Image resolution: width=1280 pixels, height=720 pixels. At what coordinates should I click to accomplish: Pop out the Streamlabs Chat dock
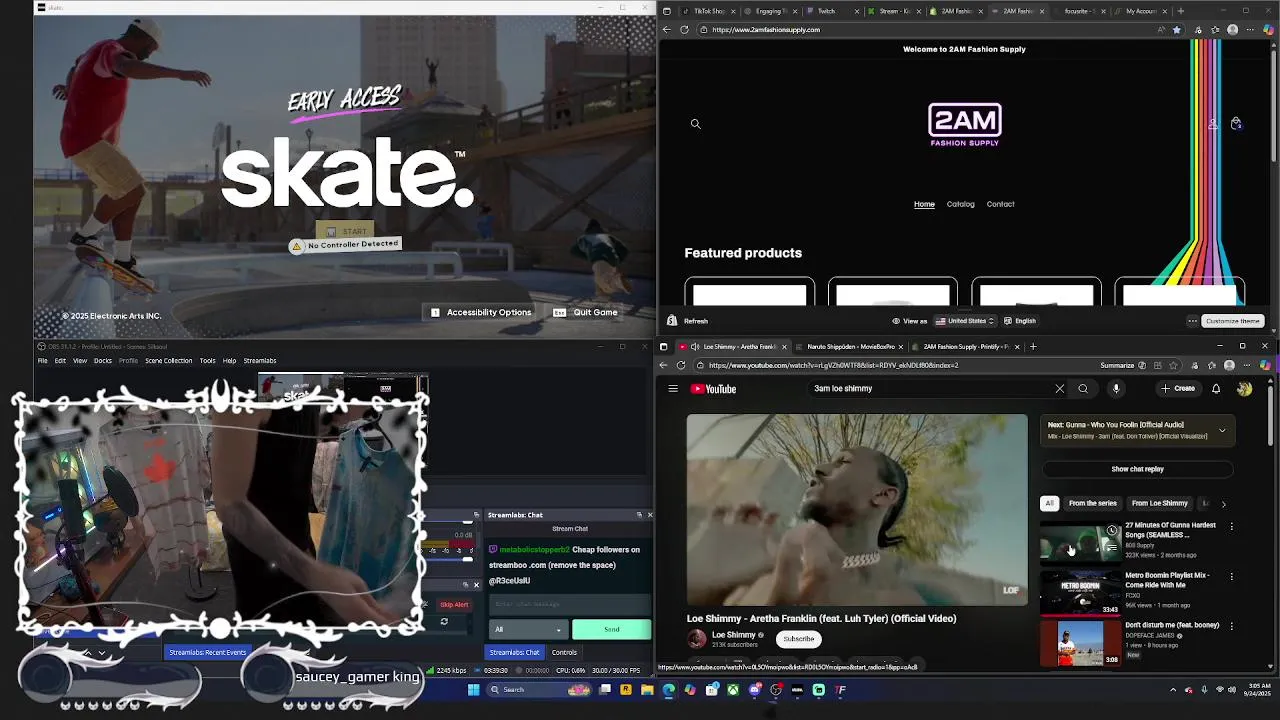click(x=639, y=515)
